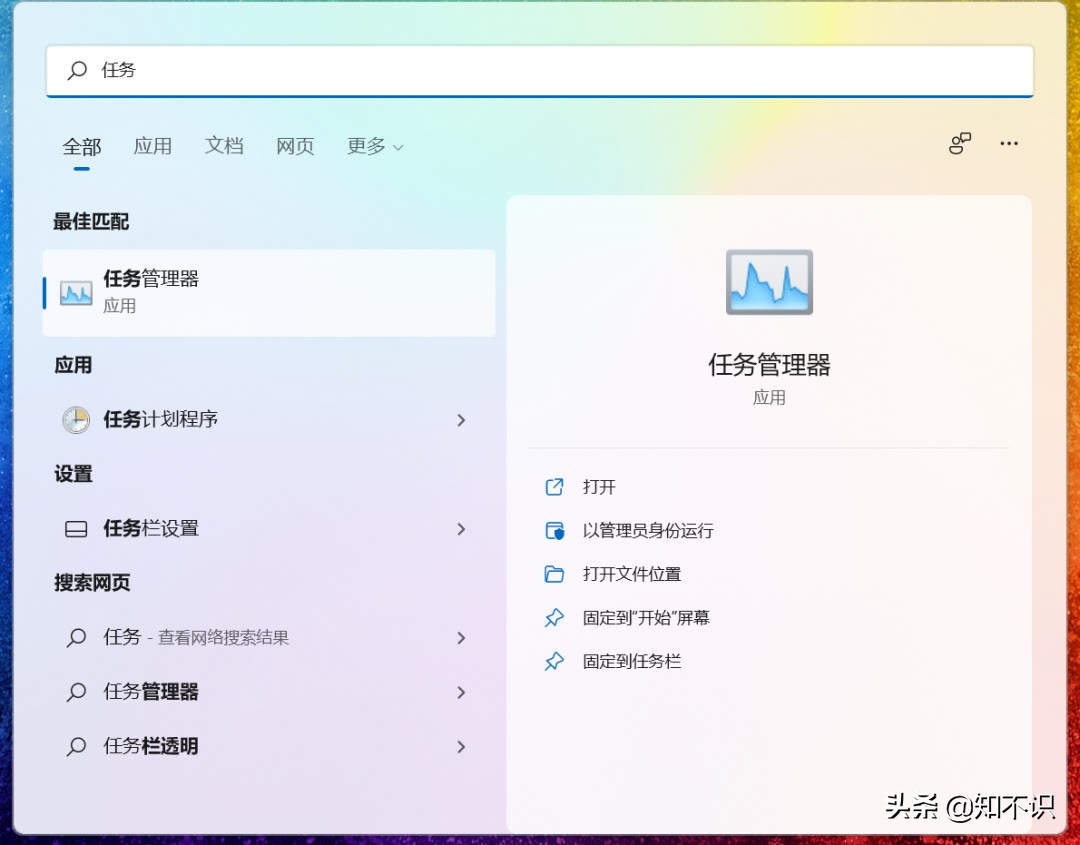Run Task Manager as administrator
1080x845 pixels.
pyautogui.click(x=648, y=531)
